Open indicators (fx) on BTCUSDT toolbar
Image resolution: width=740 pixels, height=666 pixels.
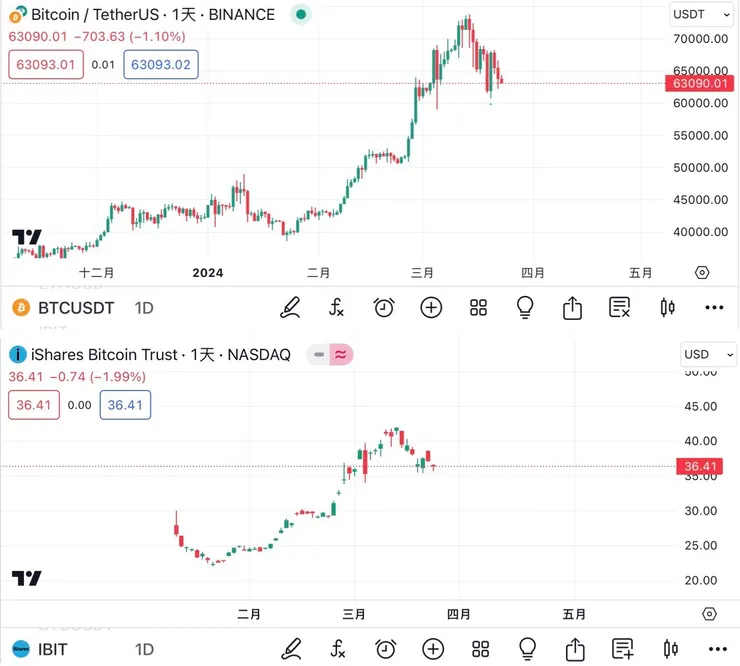pos(337,308)
